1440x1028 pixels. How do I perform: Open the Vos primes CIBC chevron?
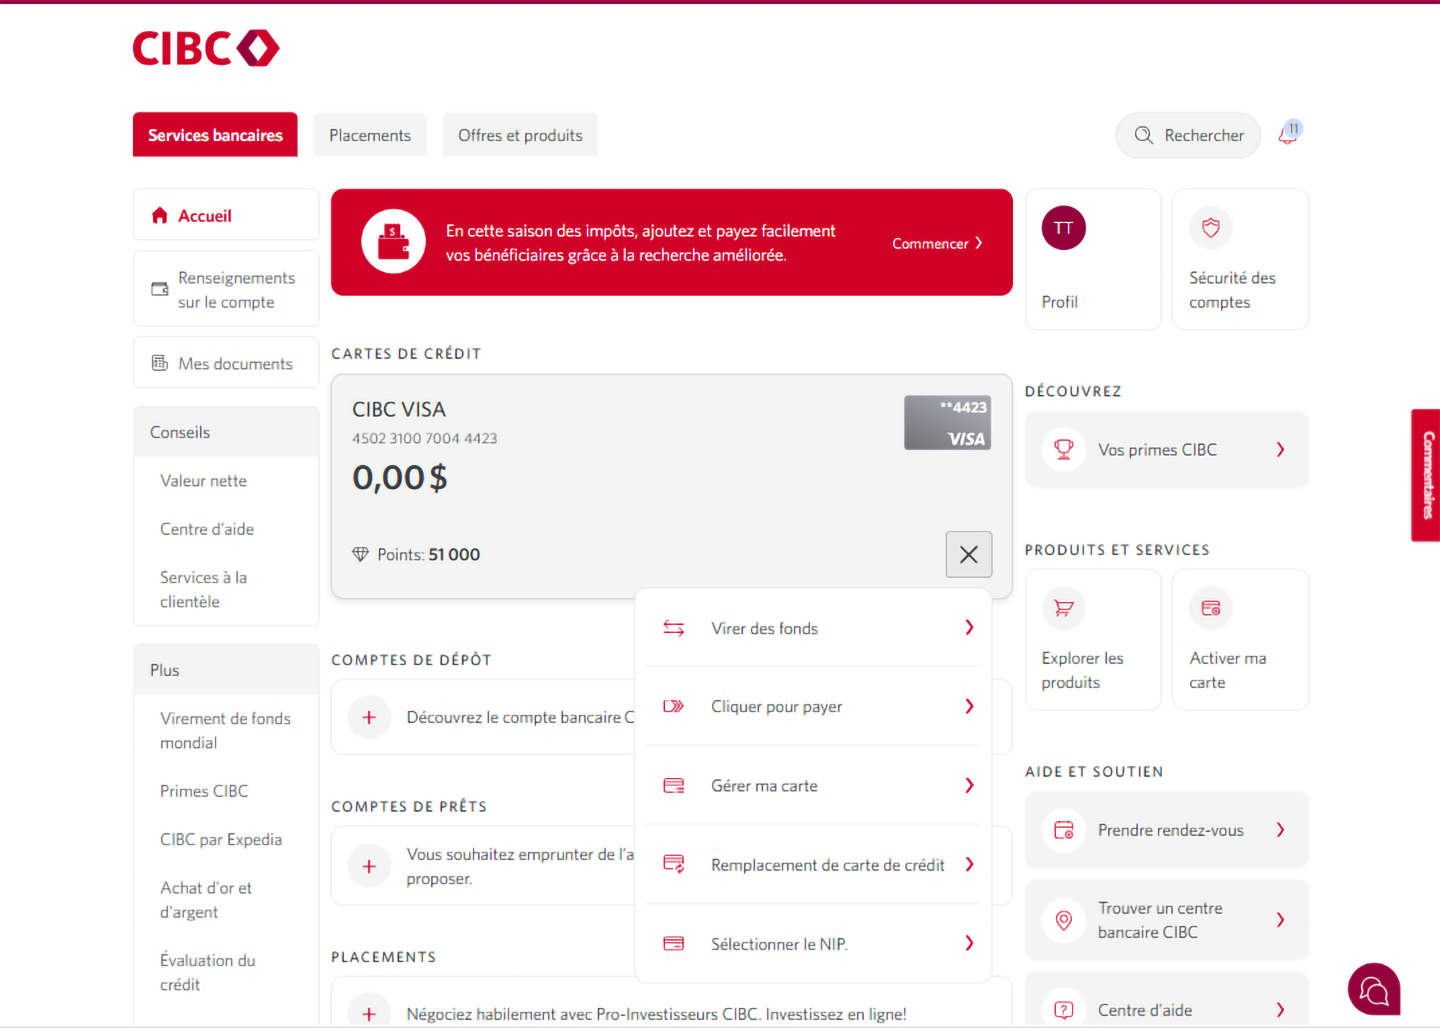1280,450
